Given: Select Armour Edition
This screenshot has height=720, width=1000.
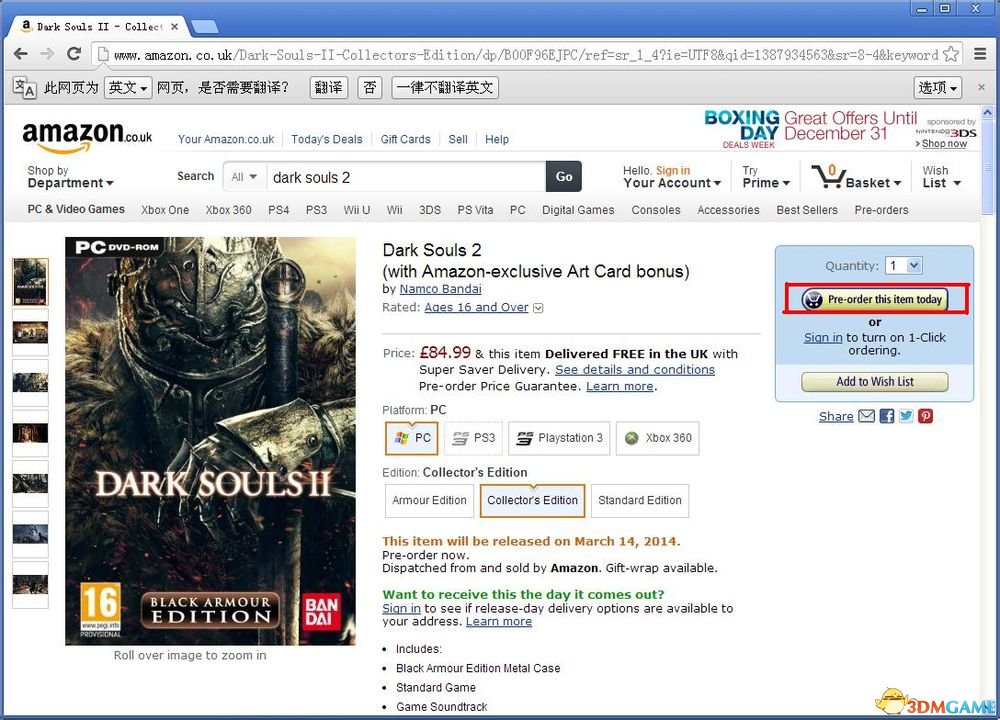Looking at the screenshot, I should [429, 501].
